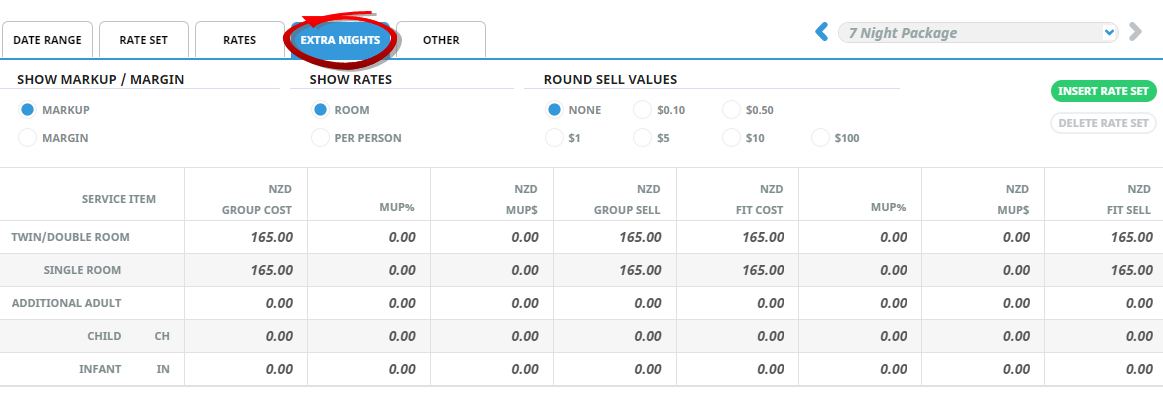Choose $100 rounding option
This screenshot has width=1163, height=395.
tap(820, 138)
